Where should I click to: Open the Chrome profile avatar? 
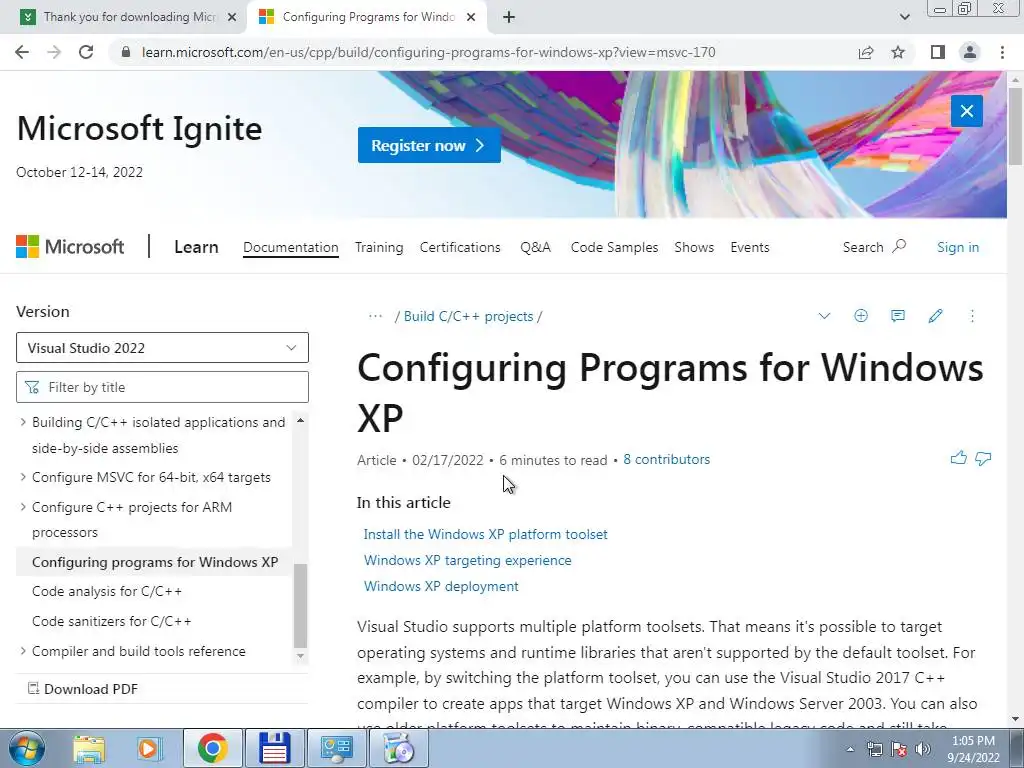click(970, 52)
